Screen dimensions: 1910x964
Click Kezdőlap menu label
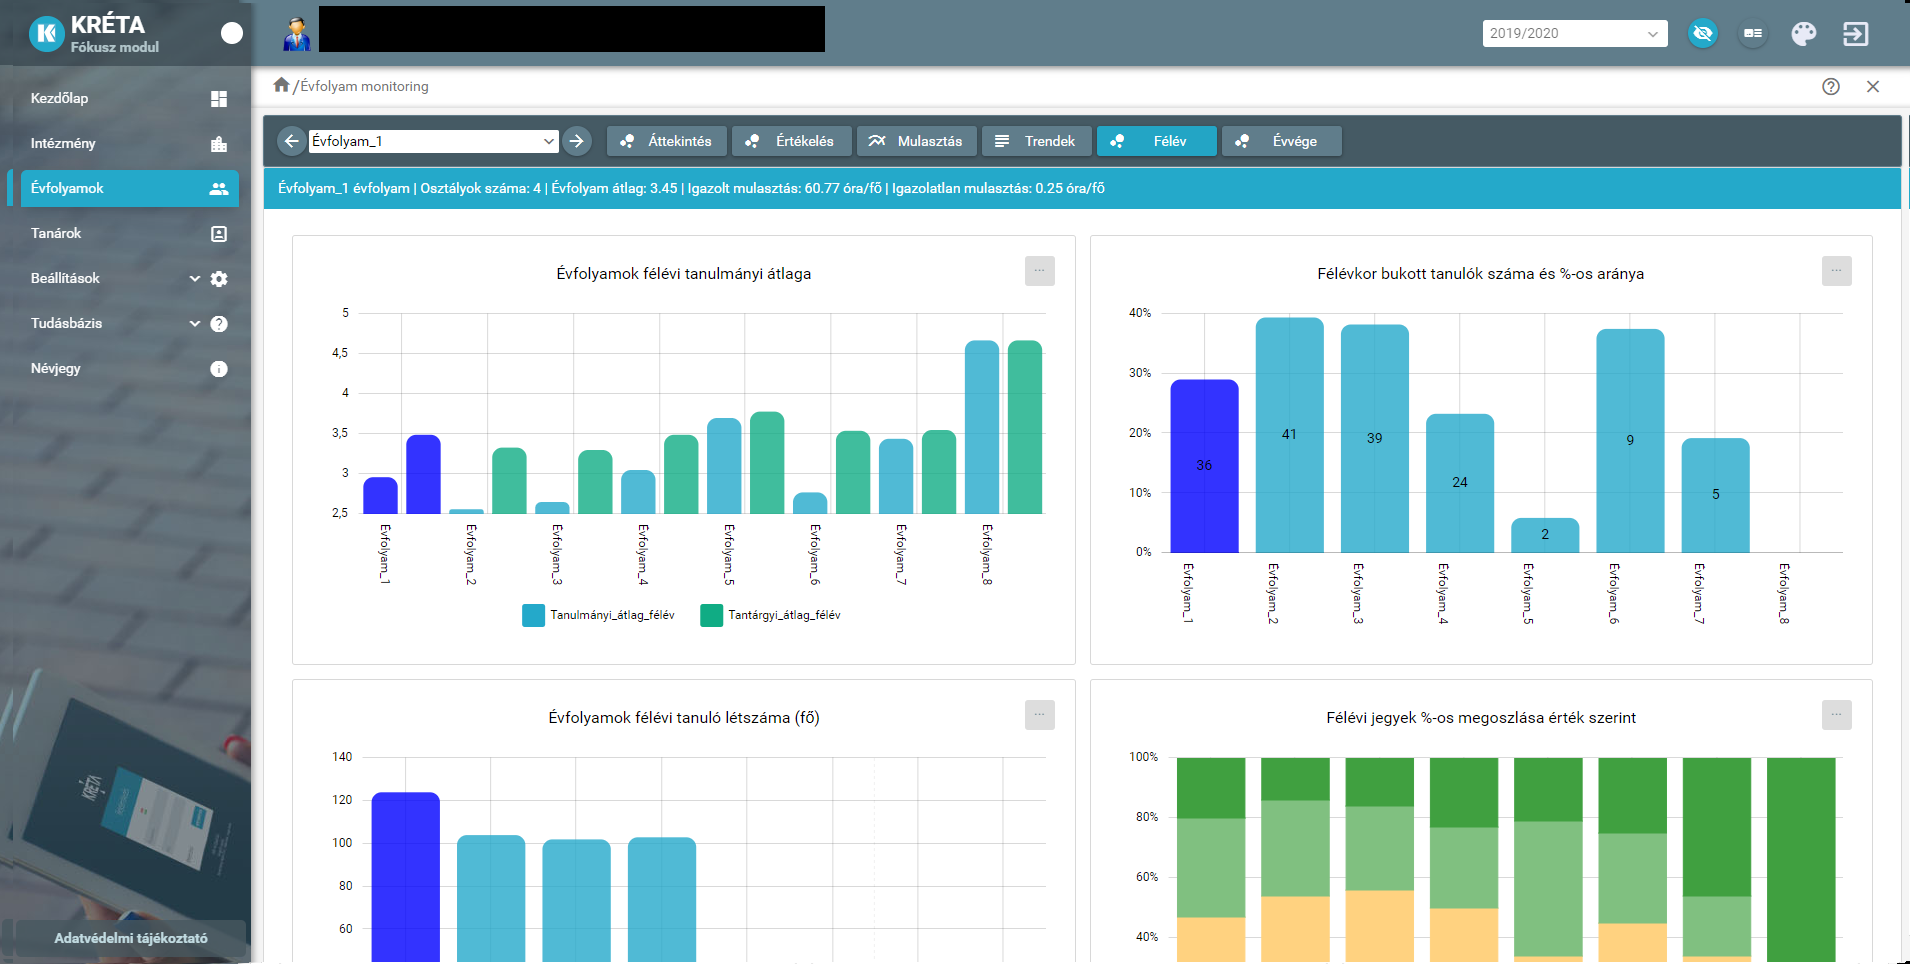click(x=59, y=98)
